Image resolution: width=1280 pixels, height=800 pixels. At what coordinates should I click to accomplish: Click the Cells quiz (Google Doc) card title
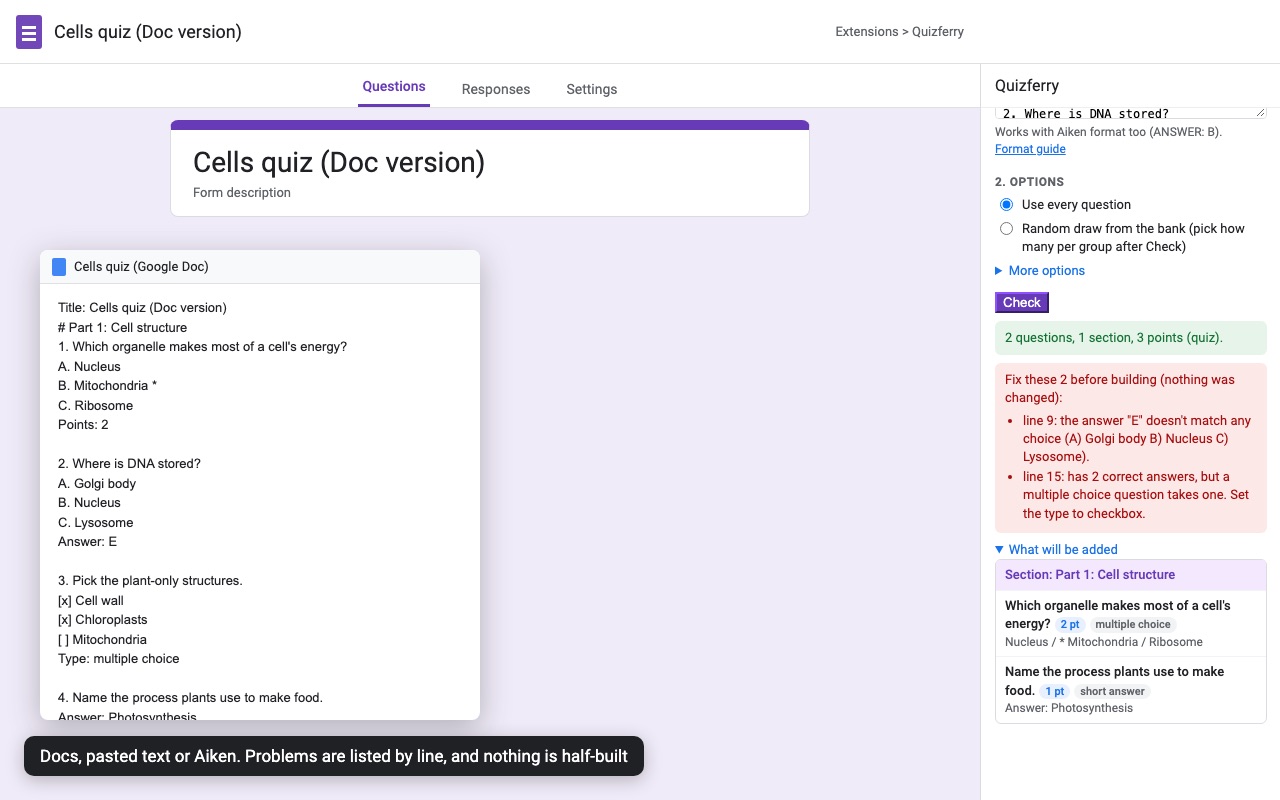pyautogui.click(x=141, y=267)
